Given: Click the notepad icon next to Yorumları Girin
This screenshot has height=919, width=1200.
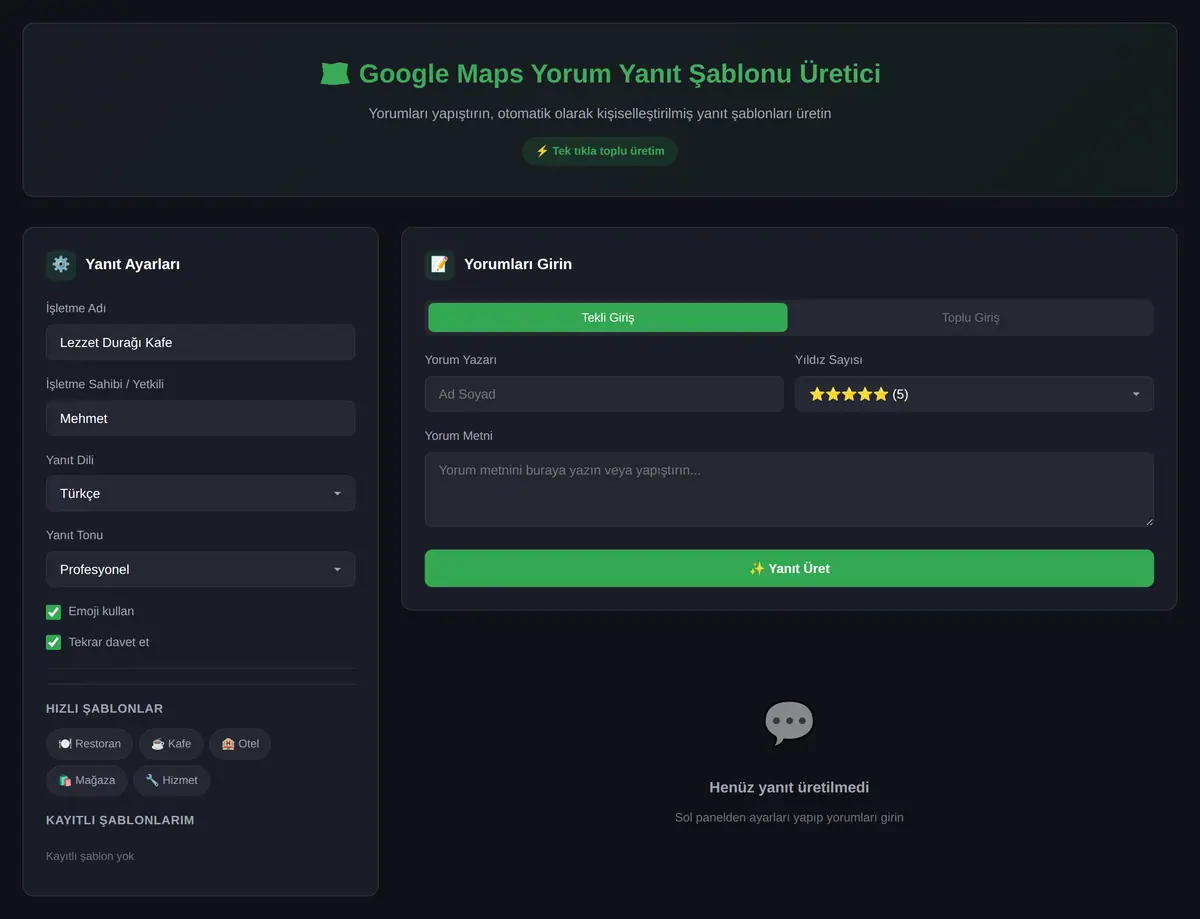Looking at the screenshot, I should tap(439, 264).
